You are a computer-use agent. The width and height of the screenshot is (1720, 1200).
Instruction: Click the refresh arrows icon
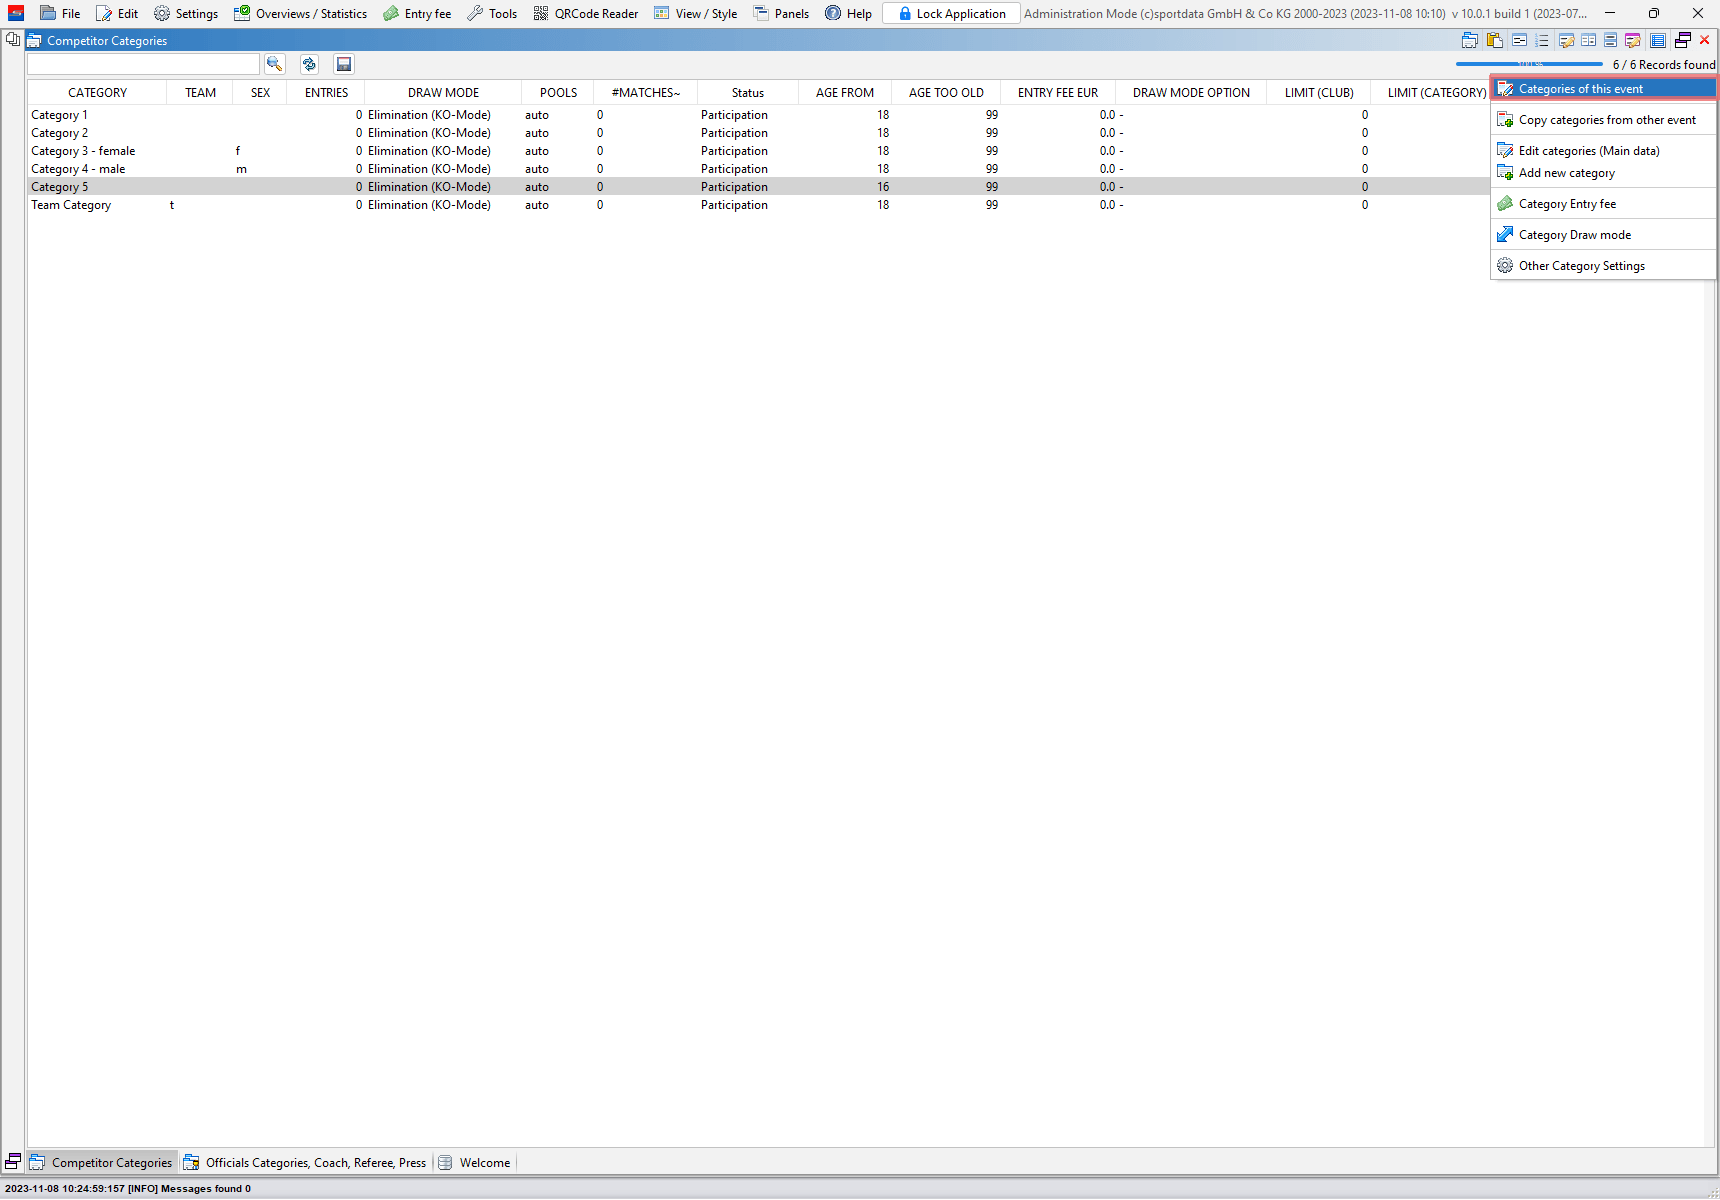pos(309,64)
